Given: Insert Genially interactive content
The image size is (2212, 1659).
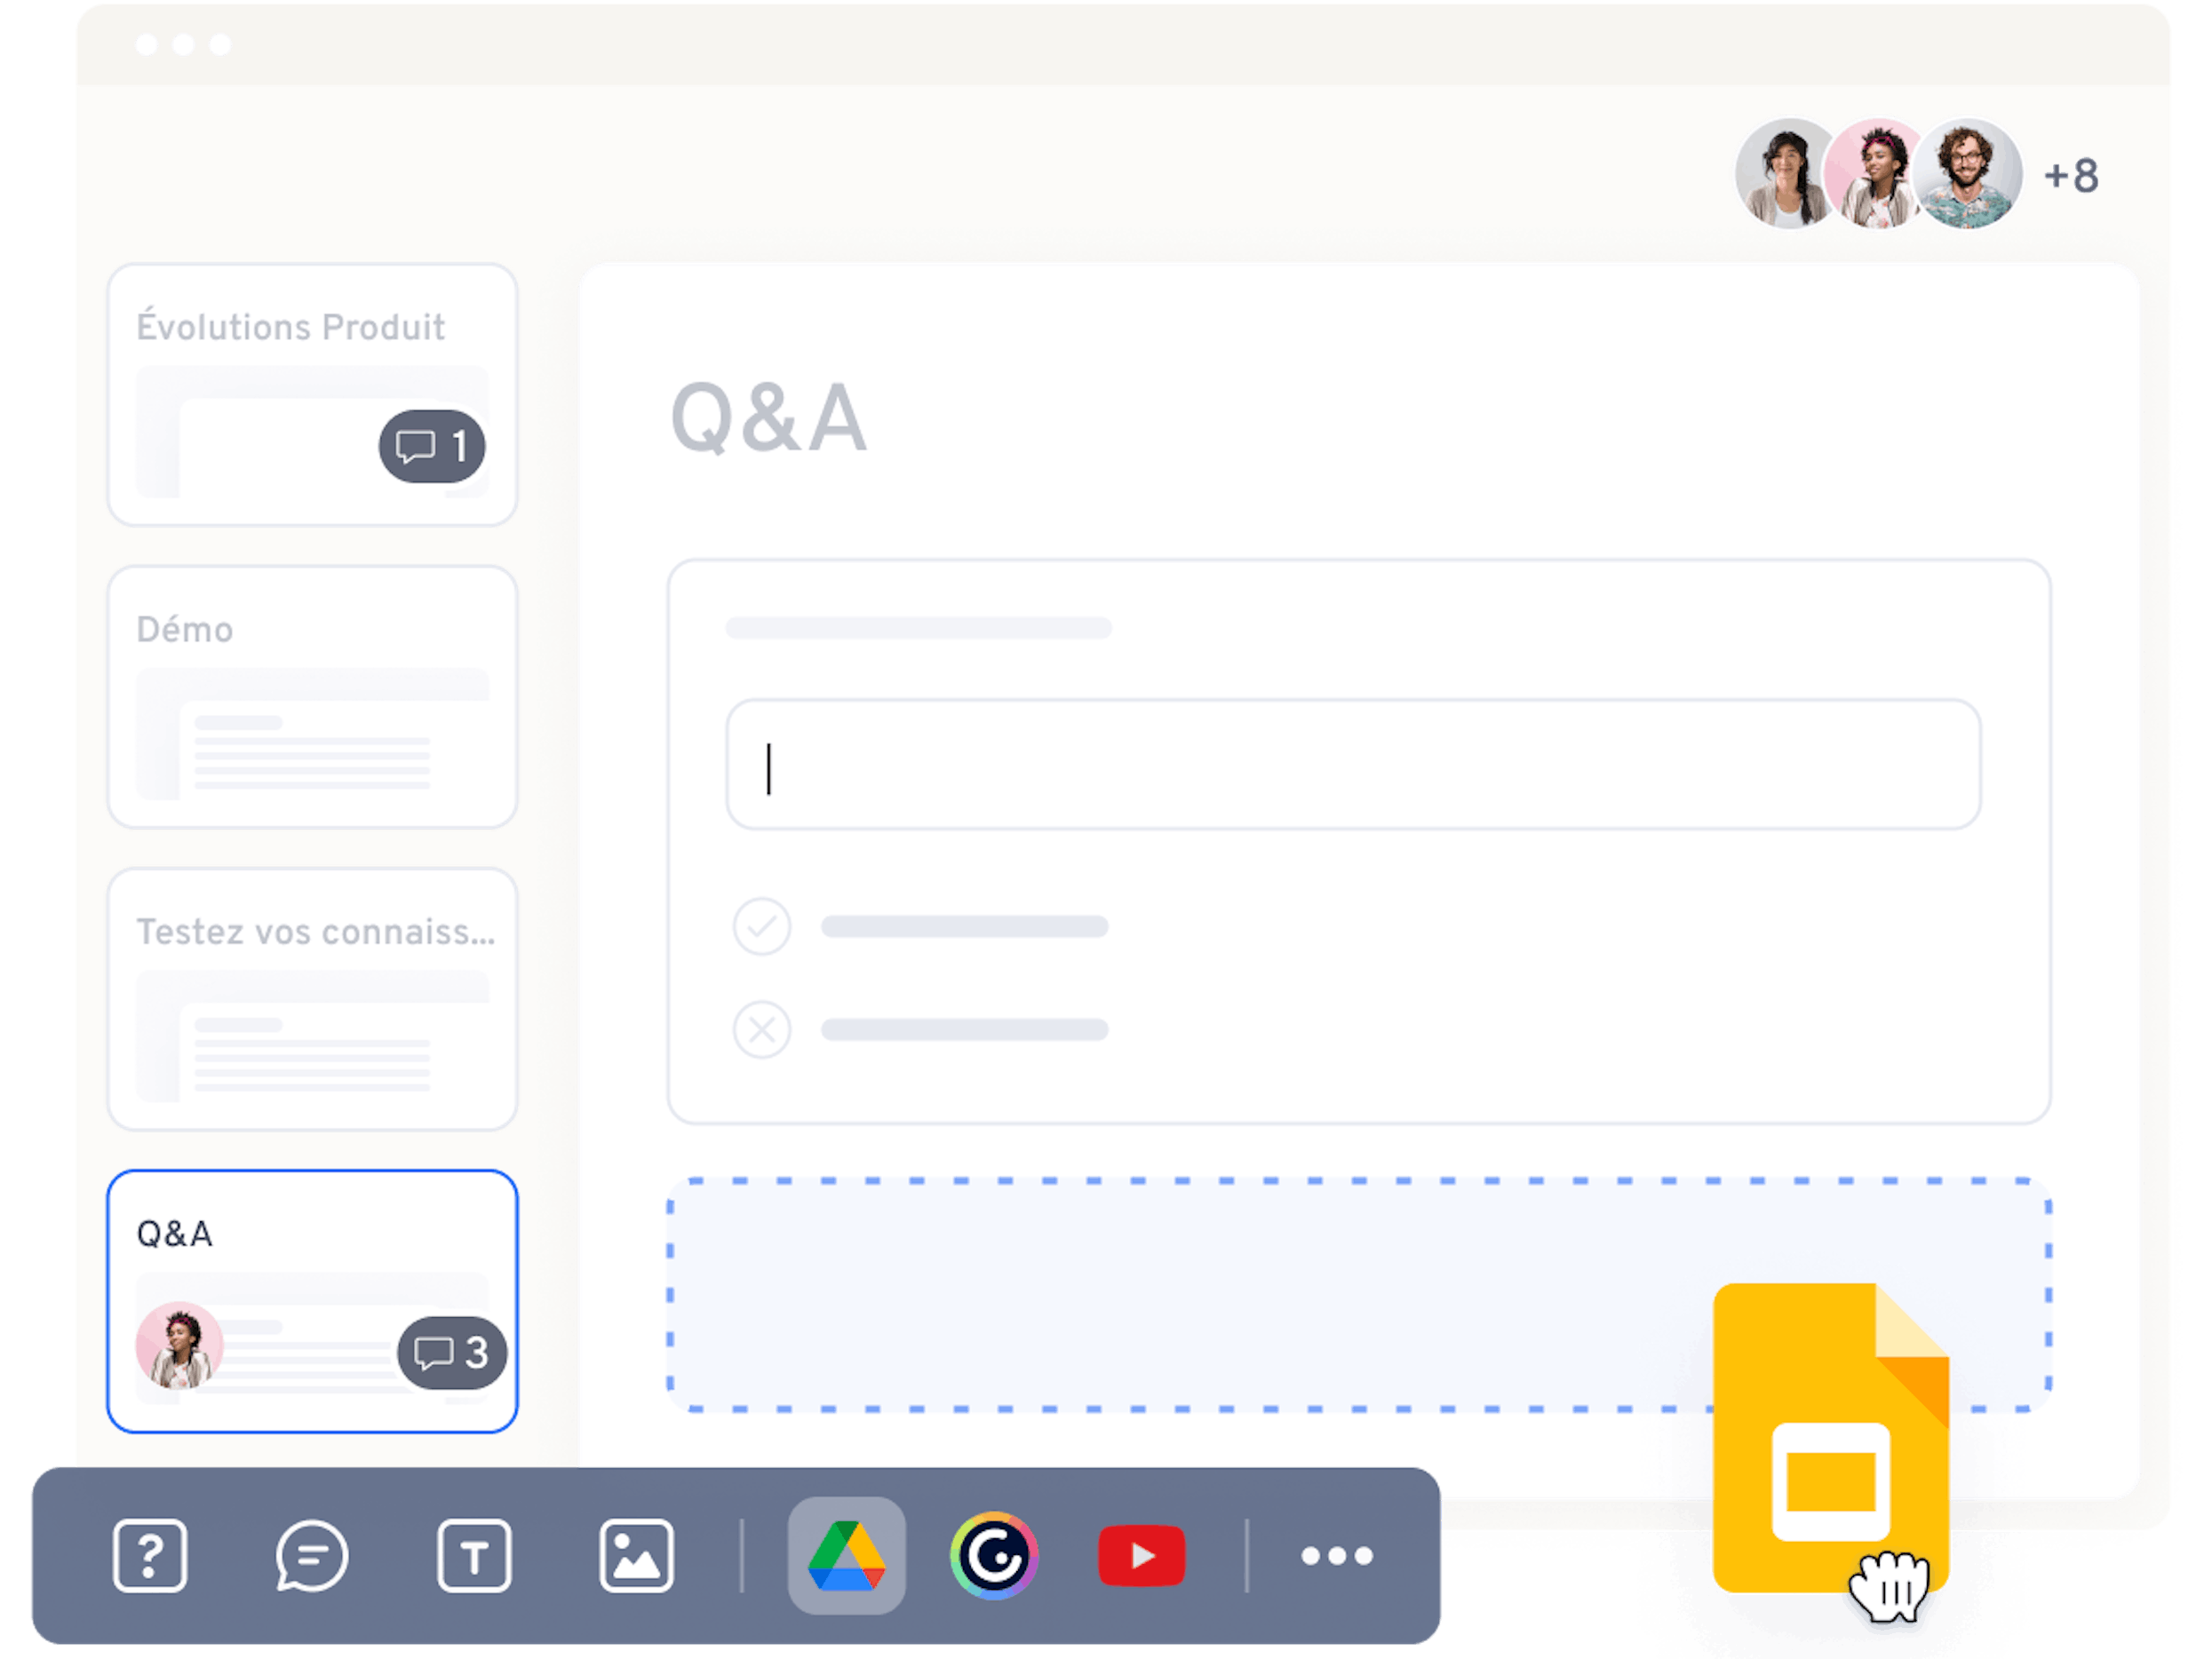Looking at the screenshot, I should (996, 1556).
